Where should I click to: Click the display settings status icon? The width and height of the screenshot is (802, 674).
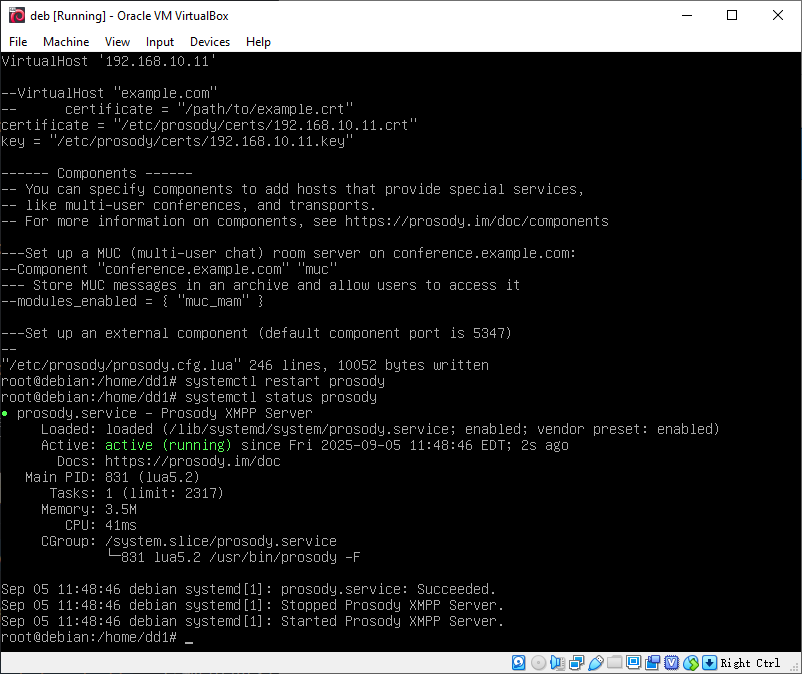click(x=634, y=663)
